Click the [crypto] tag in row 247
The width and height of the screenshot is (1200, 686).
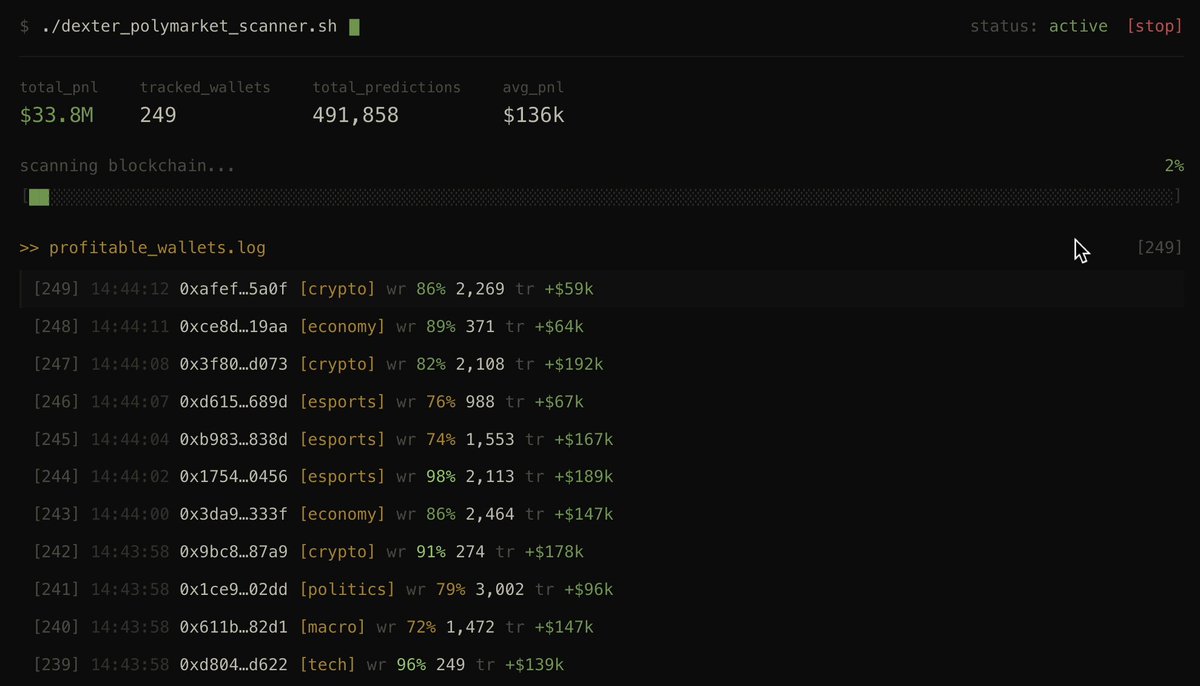(336, 364)
